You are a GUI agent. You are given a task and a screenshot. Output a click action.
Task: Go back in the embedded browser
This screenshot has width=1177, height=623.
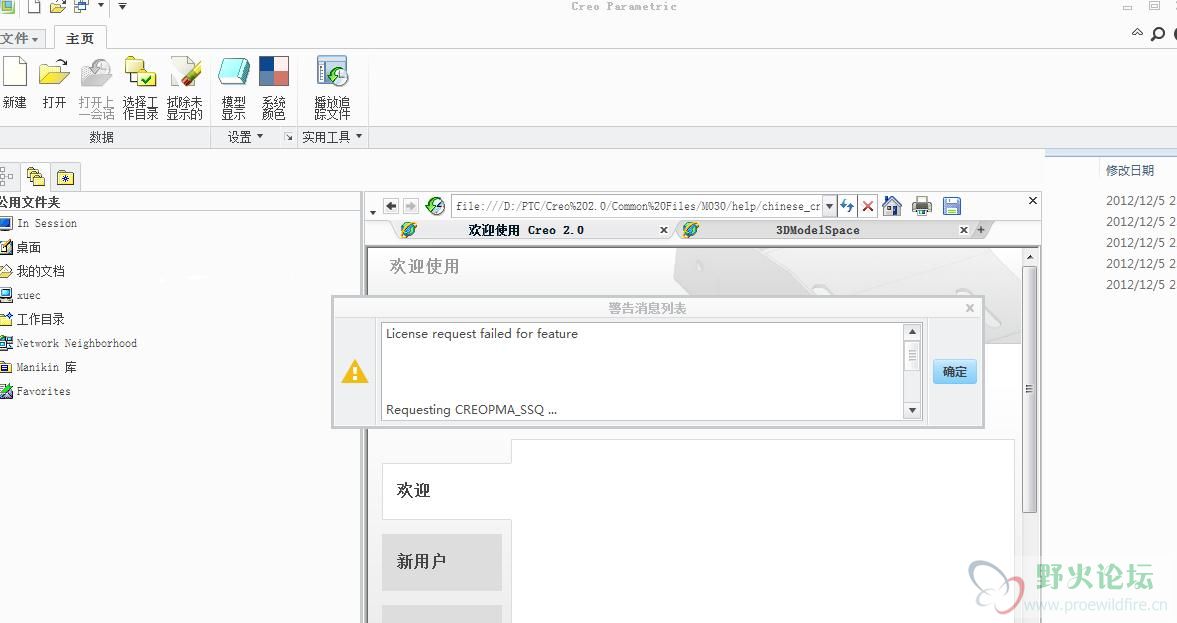point(390,206)
